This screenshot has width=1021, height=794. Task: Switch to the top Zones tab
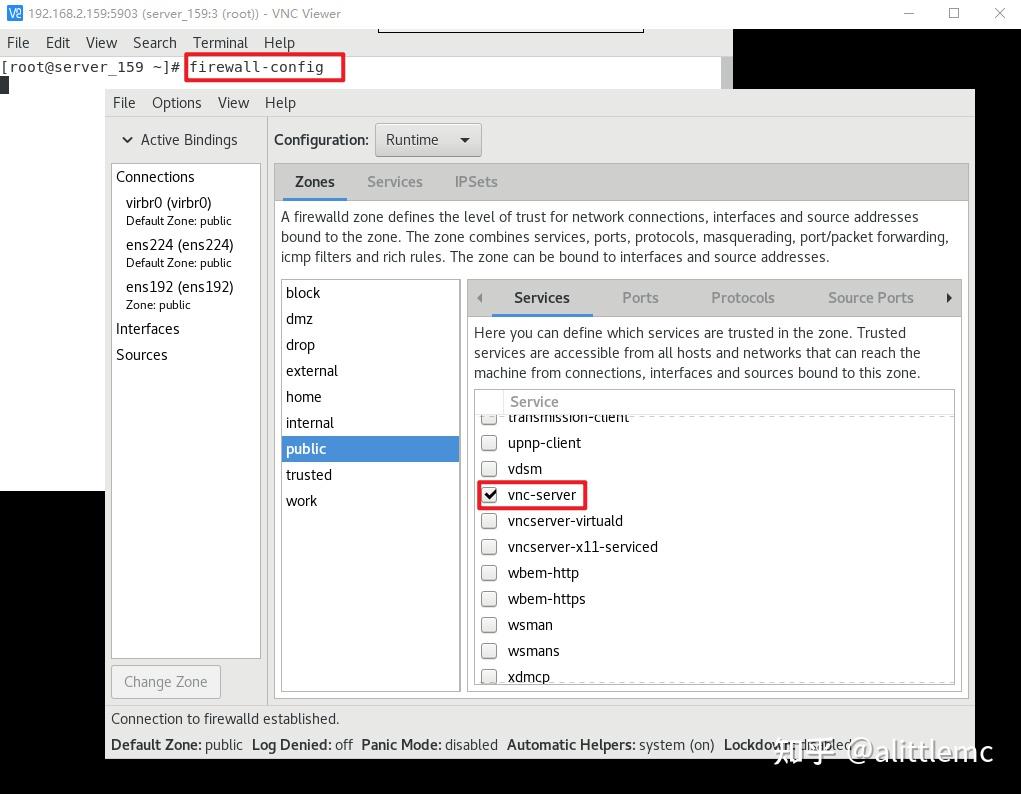pos(315,182)
